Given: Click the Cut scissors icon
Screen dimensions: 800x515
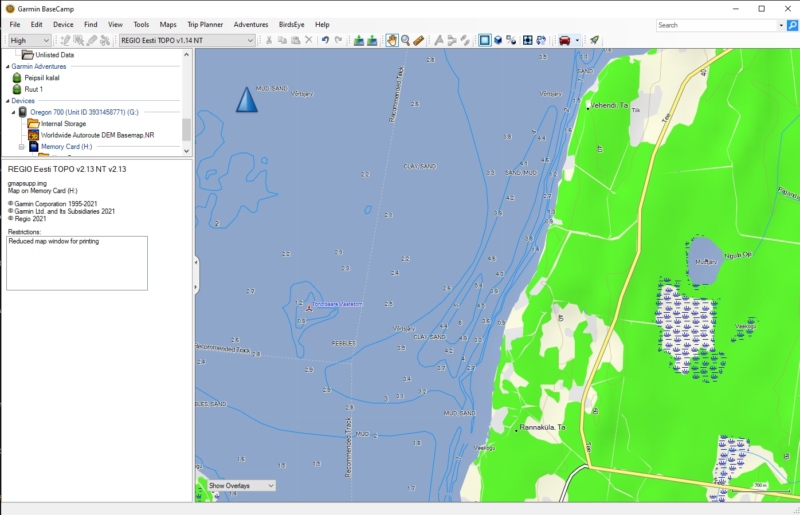Looking at the screenshot, I should click(x=269, y=40).
